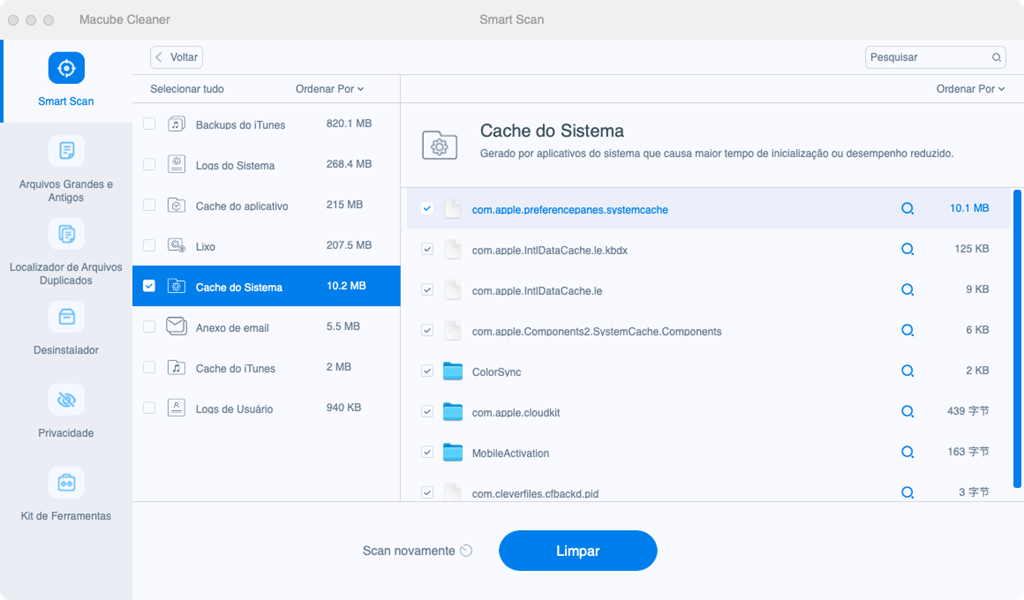Screen dimensions: 1024x600
Task: Select the Backups do iTunes category row
Action: click(266, 124)
